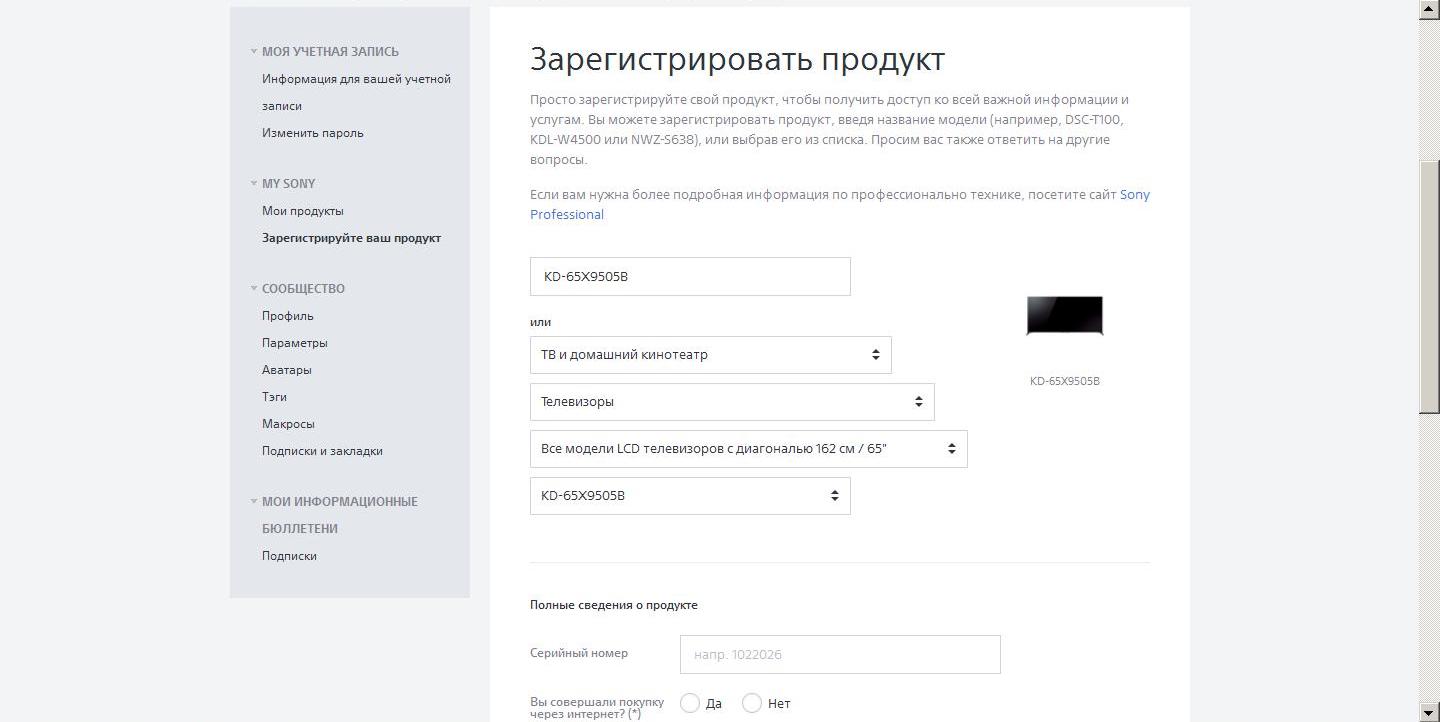
Task: Click the model name text field
Action: (690, 277)
